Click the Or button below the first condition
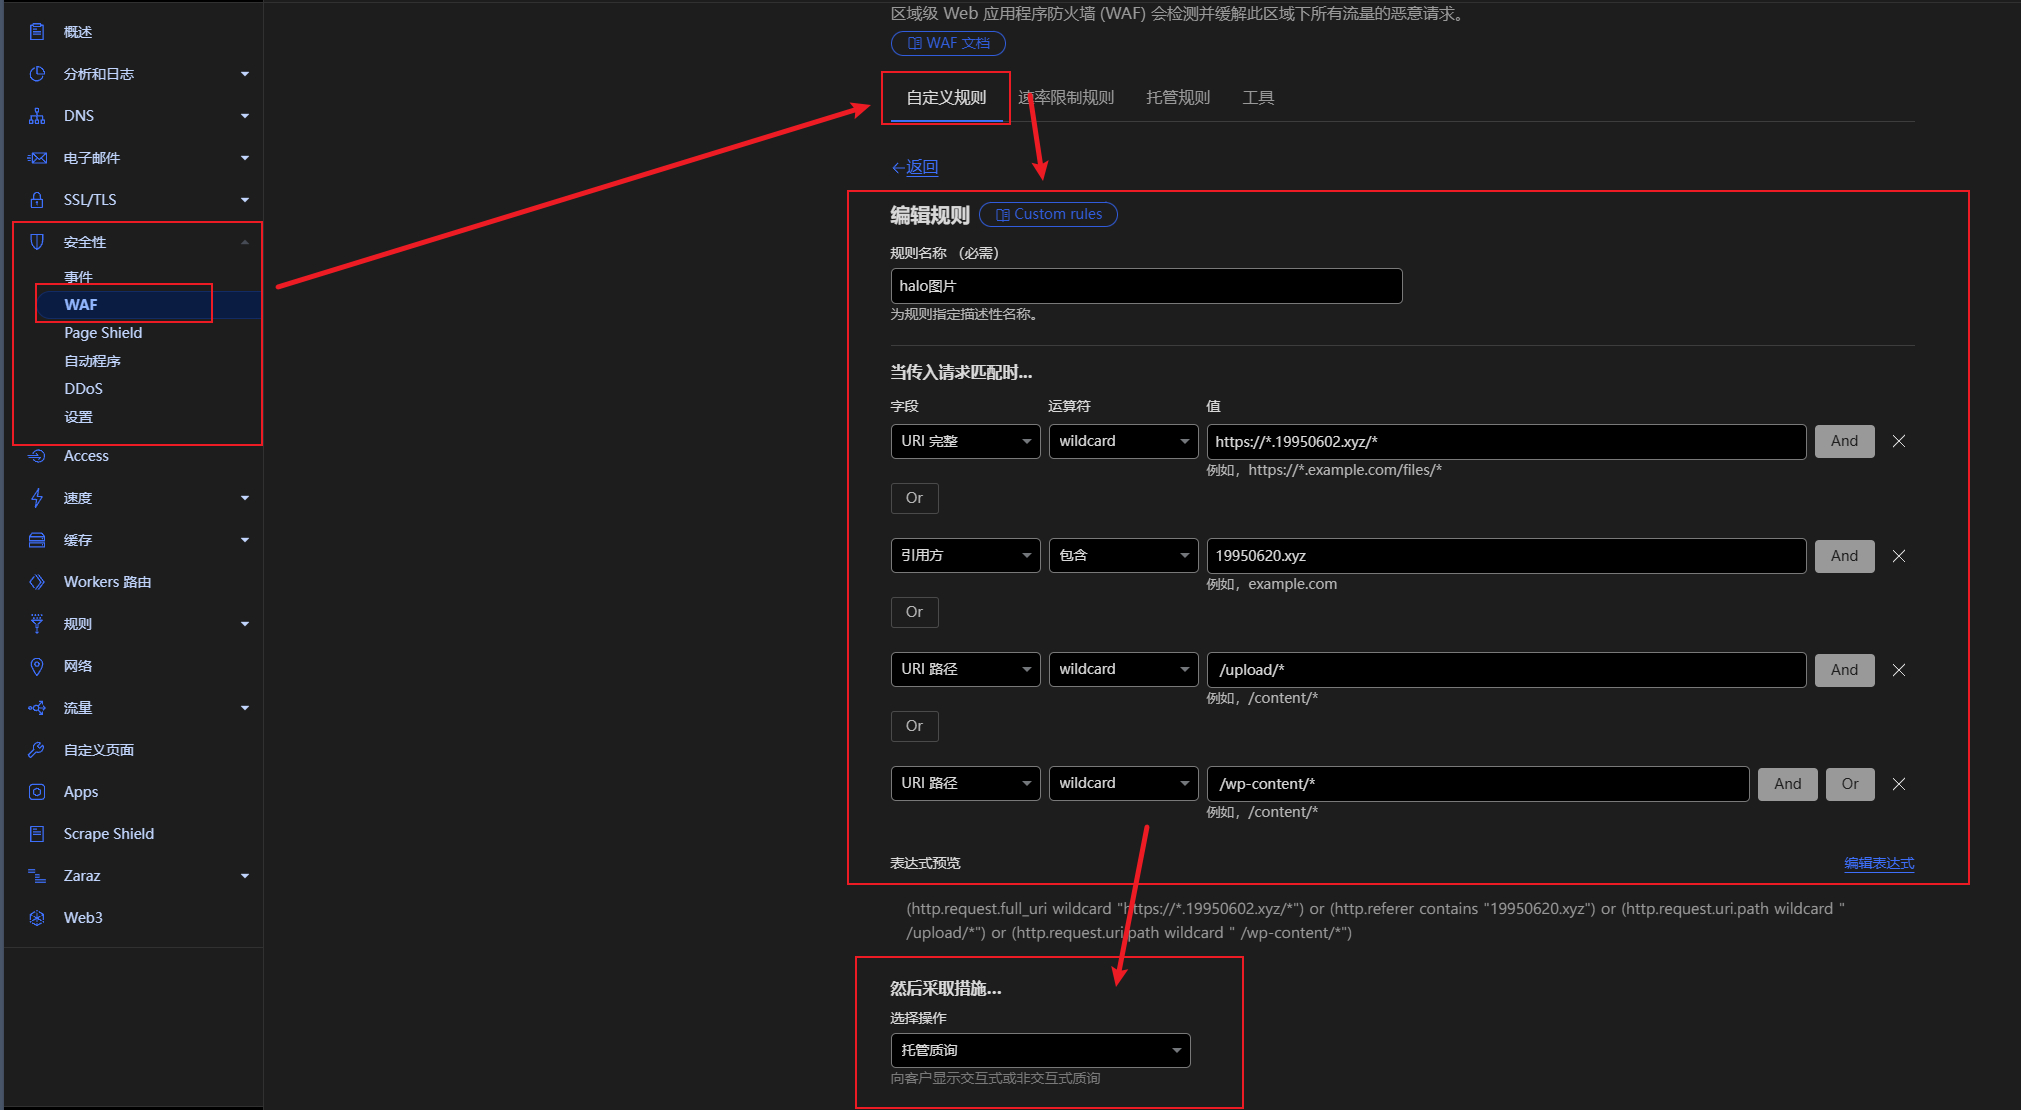This screenshot has width=2021, height=1110. pos(913,498)
